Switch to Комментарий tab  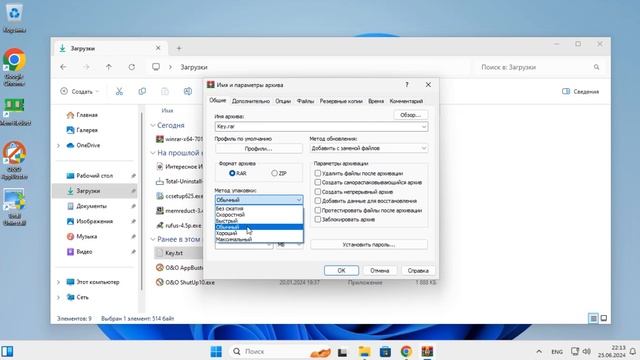(406, 101)
